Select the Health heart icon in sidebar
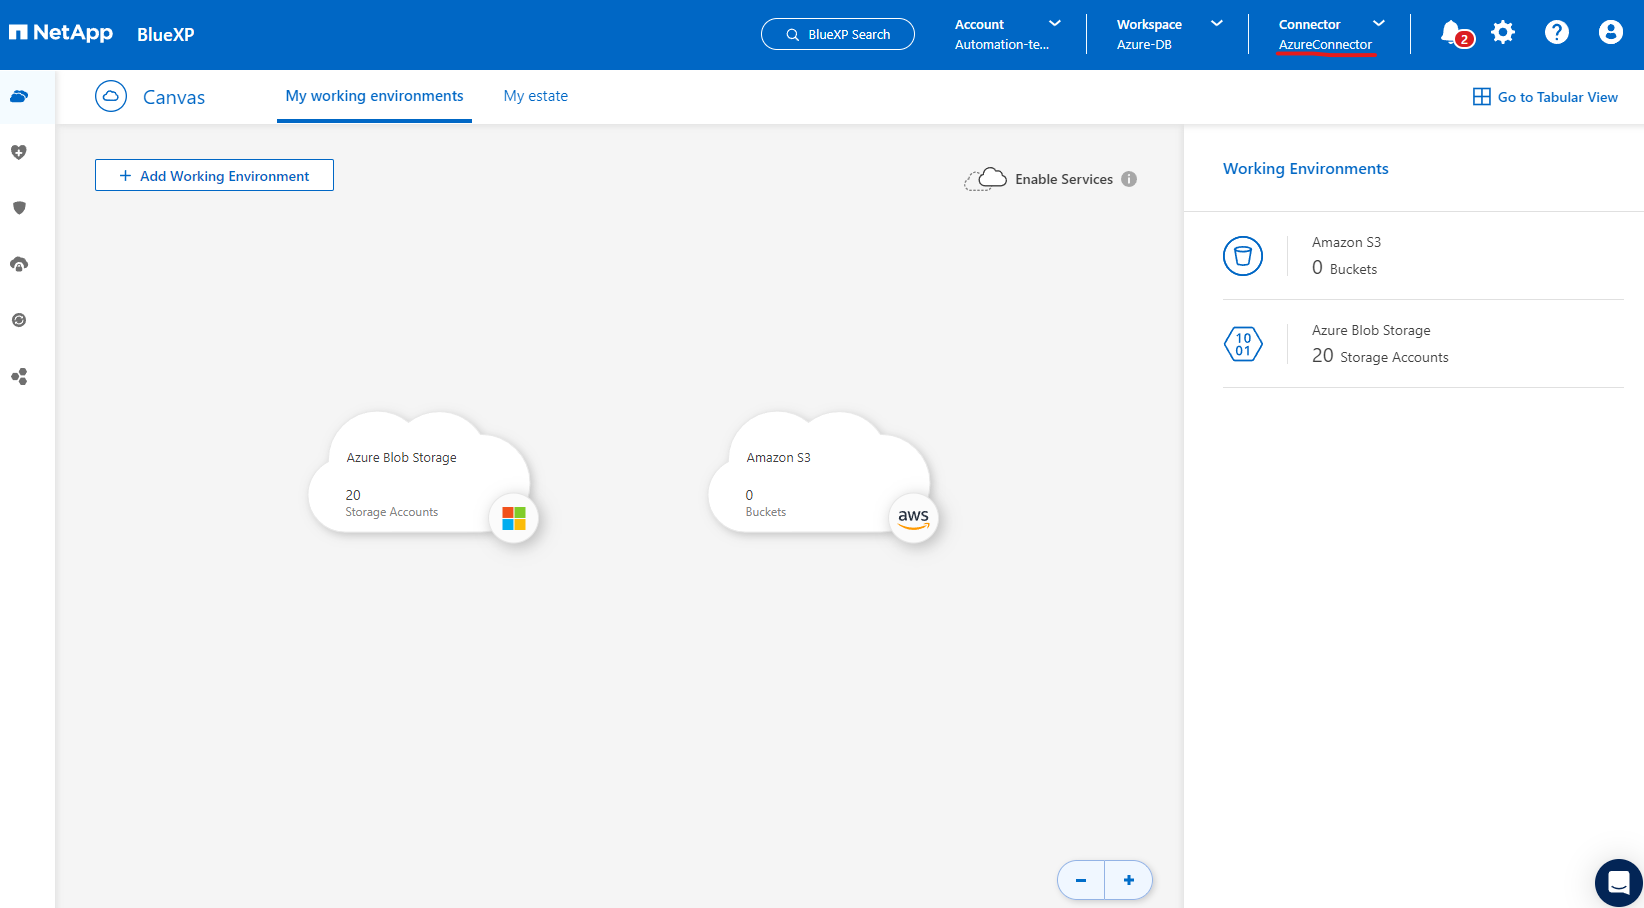 point(19,152)
